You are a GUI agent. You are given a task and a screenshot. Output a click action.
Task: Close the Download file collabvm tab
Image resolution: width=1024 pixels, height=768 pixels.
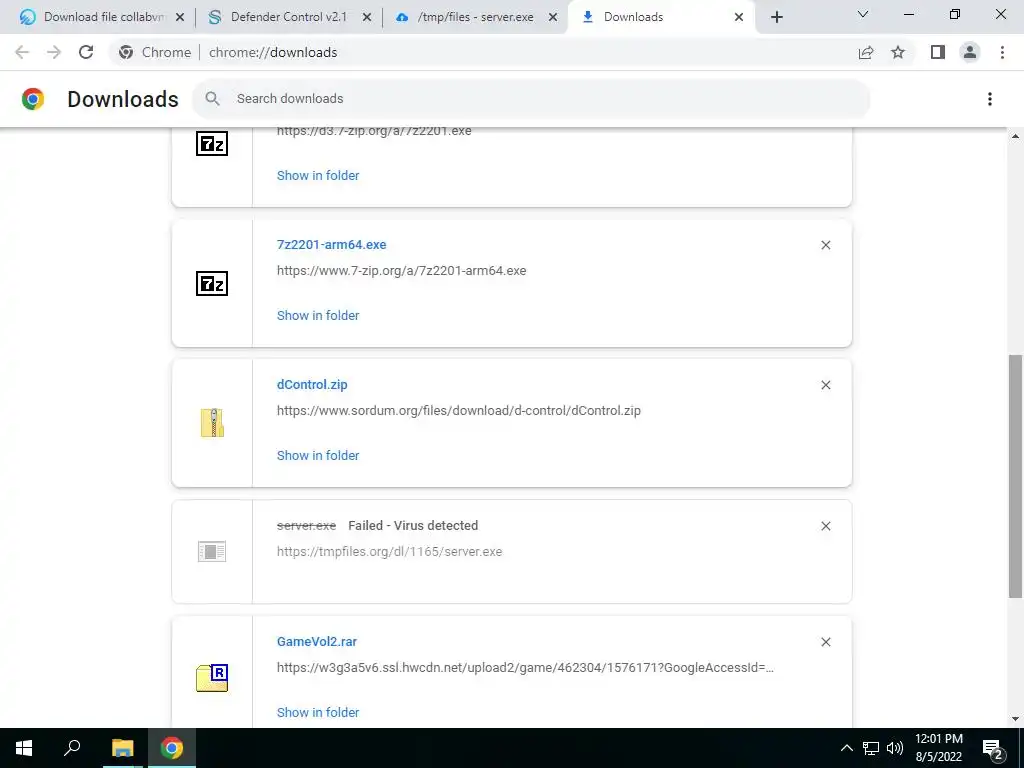coord(180,17)
